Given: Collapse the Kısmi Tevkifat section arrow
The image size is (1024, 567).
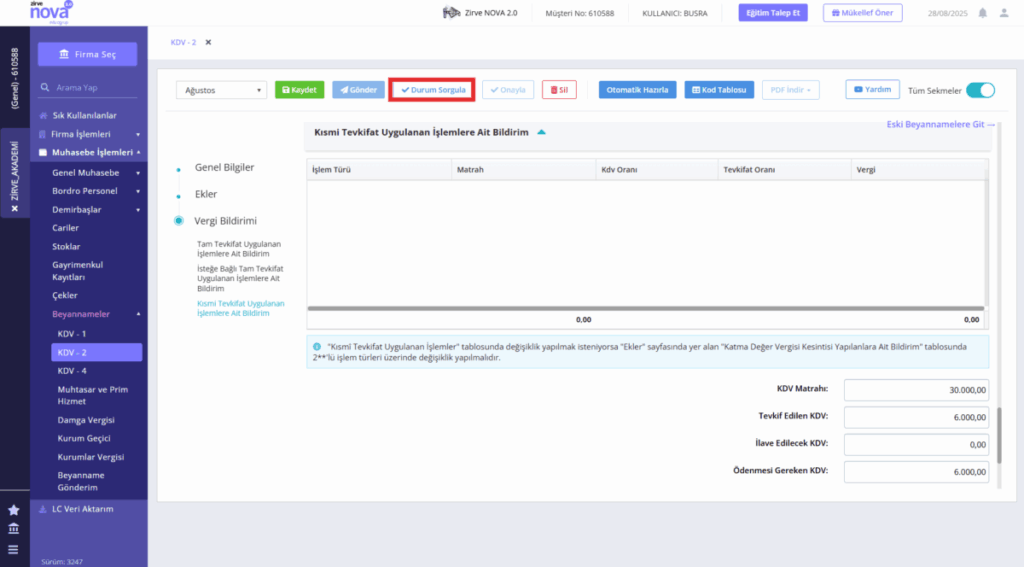Looking at the screenshot, I should (541, 132).
